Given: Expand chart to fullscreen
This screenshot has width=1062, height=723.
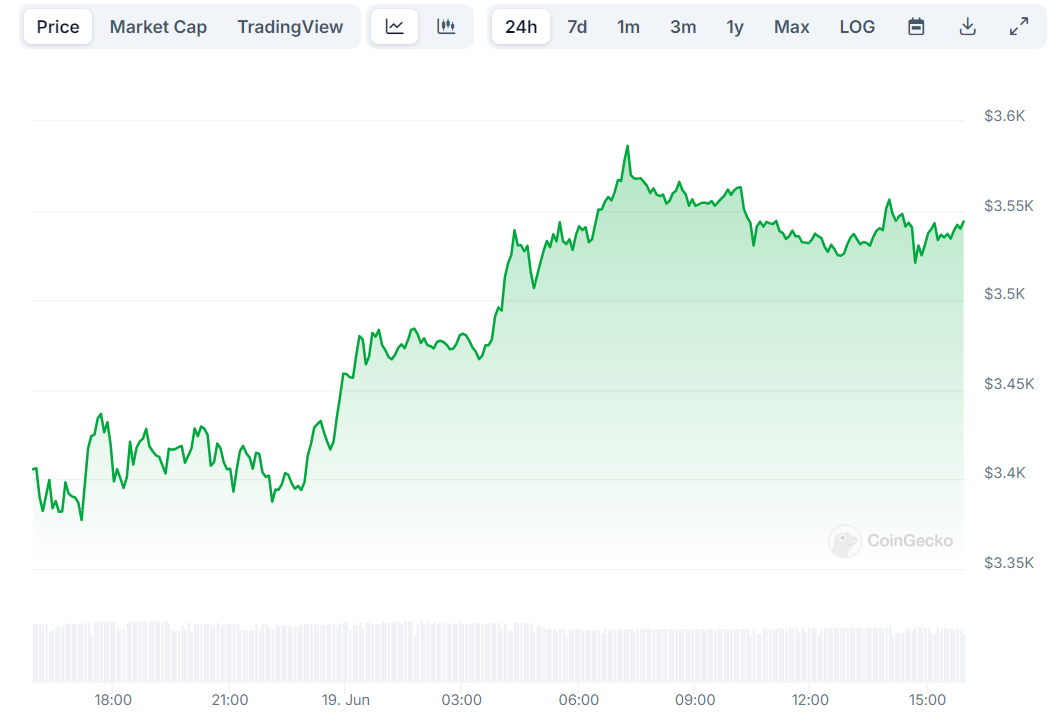Looking at the screenshot, I should coord(1019,27).
